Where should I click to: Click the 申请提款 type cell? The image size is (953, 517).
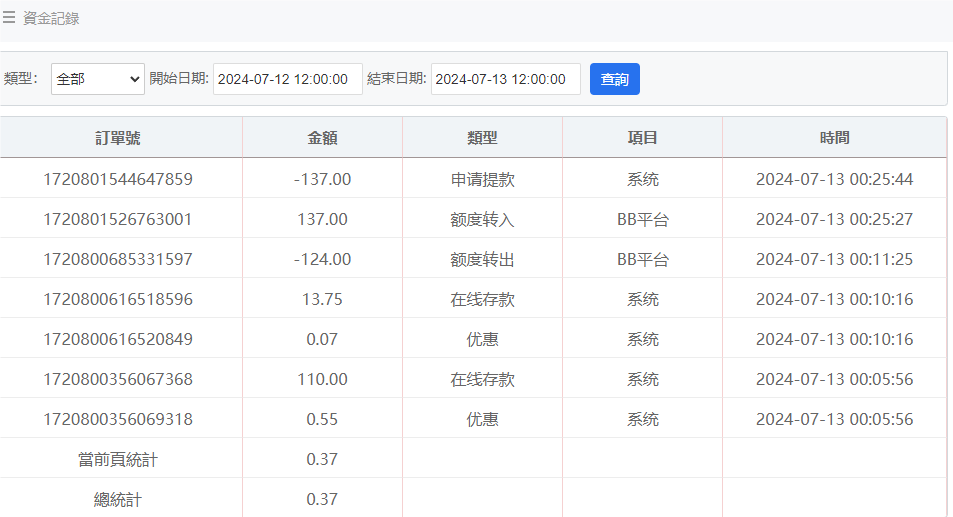482,179
